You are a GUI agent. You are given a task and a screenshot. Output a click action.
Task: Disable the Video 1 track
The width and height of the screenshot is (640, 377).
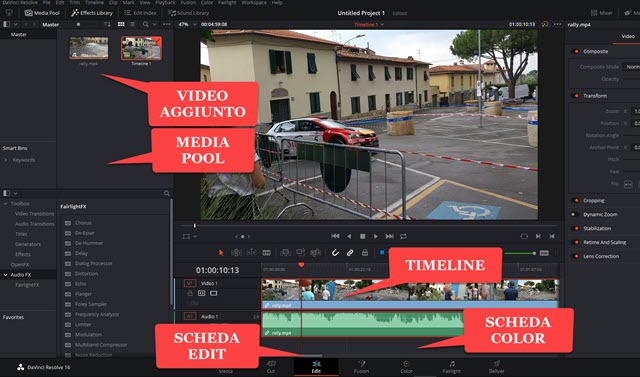(x=213, y=293)
